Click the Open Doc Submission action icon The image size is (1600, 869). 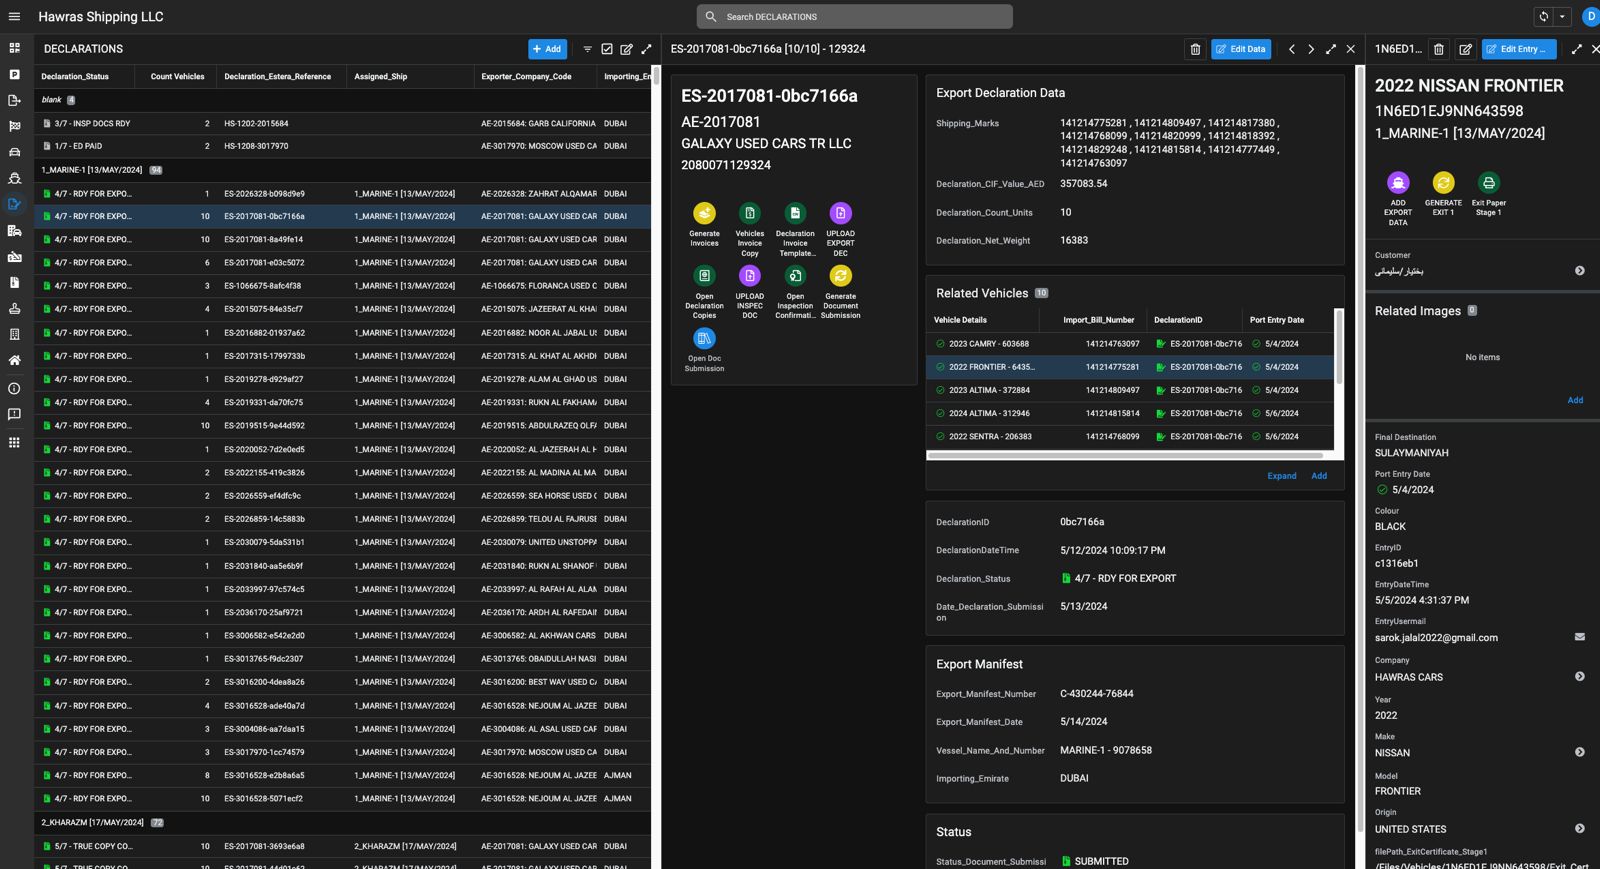(x=704, y=338)
